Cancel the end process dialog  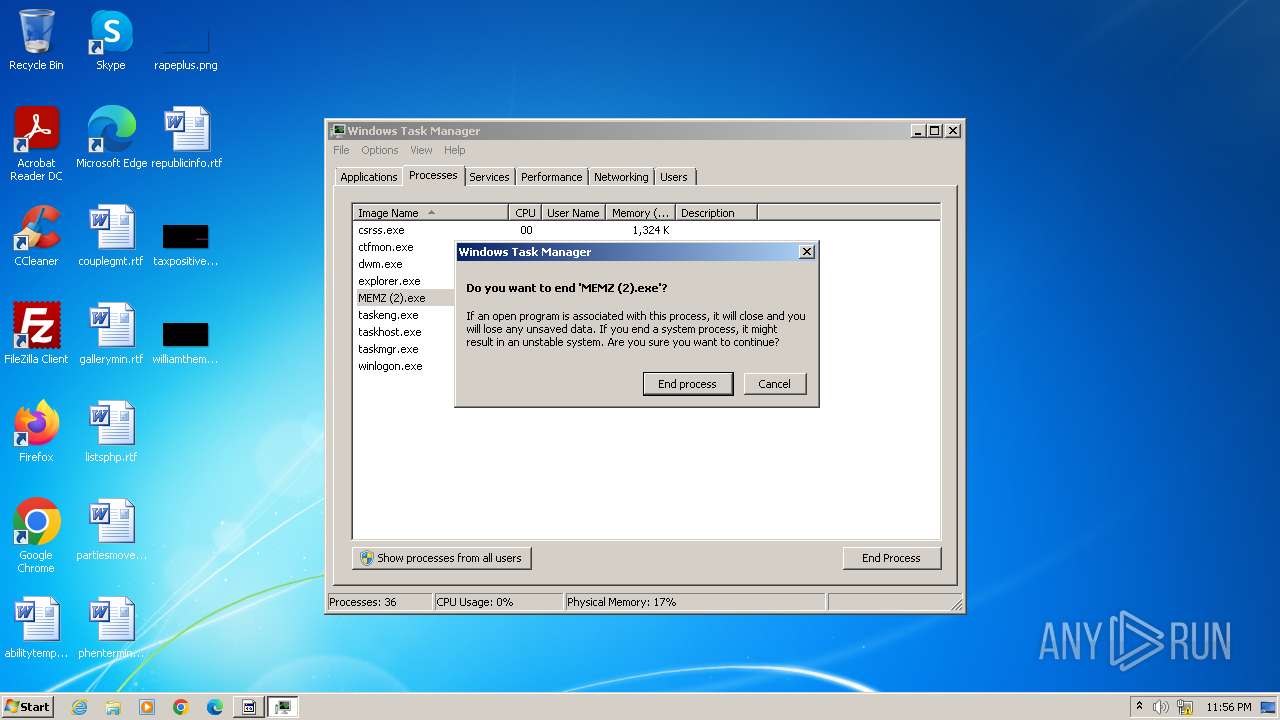click(x=774, y=384)
